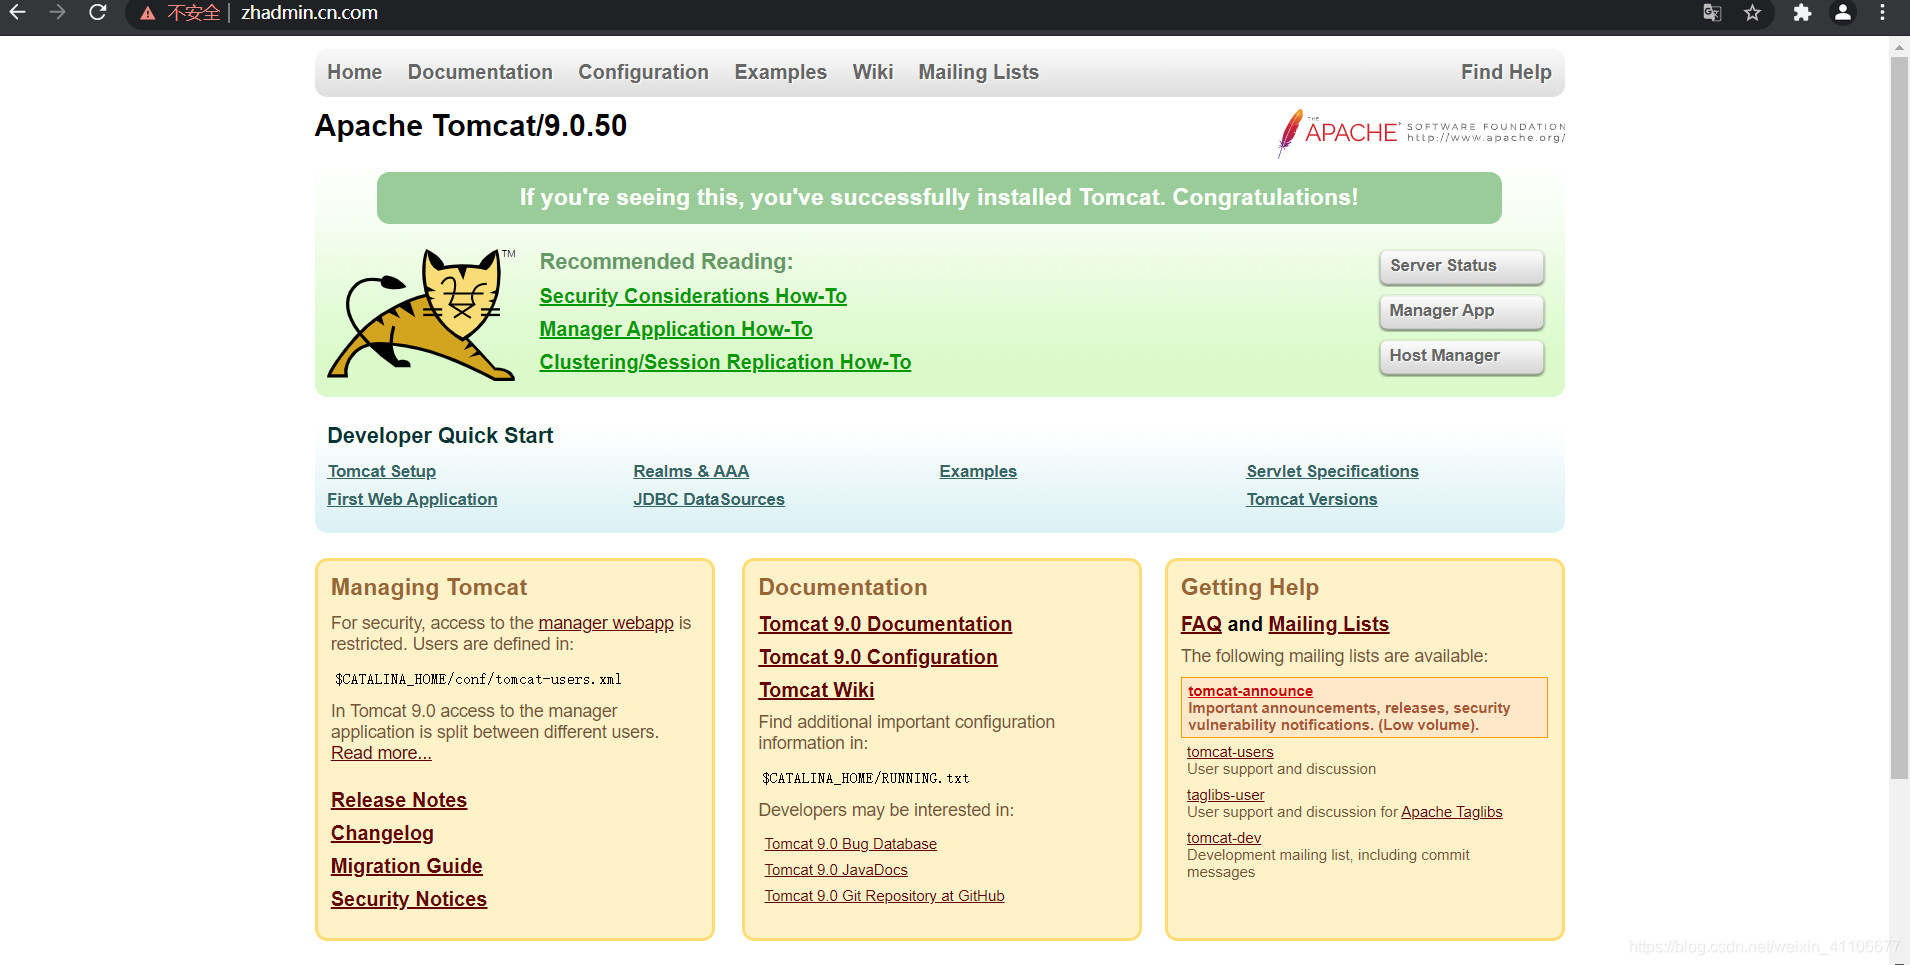This screenshot has height=965, width=1910.
Task: Open the Realms & AAA link
Action: click(x=691, y=471)
